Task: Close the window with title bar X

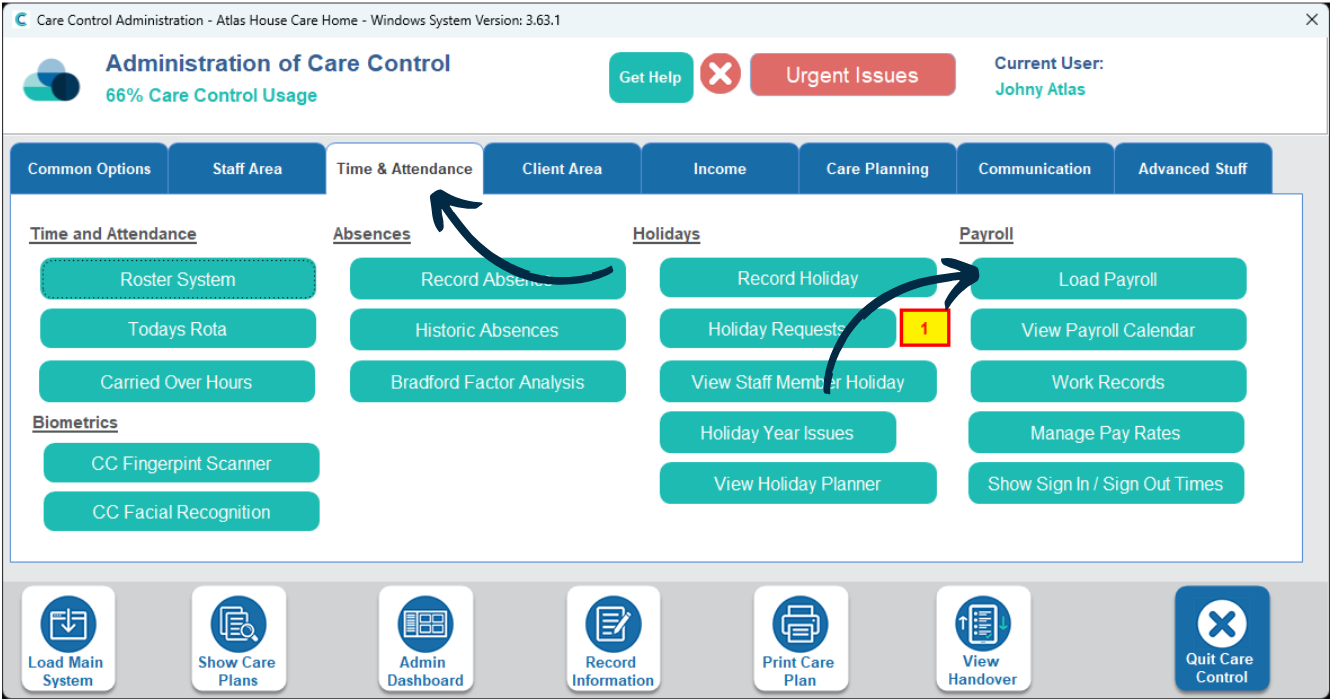Action: pyautogui.click(x=1312, y=20)
